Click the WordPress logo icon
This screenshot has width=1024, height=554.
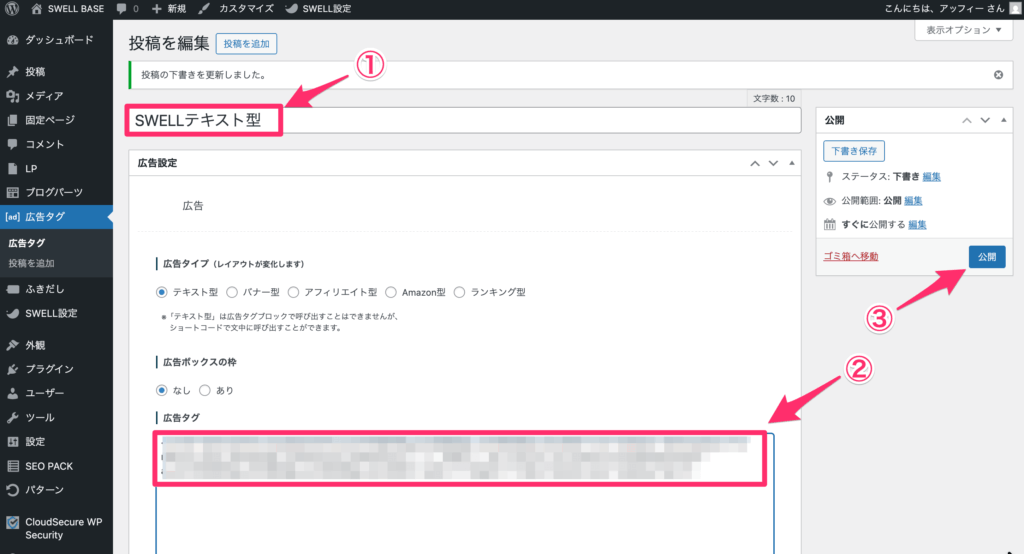(13, 8)
